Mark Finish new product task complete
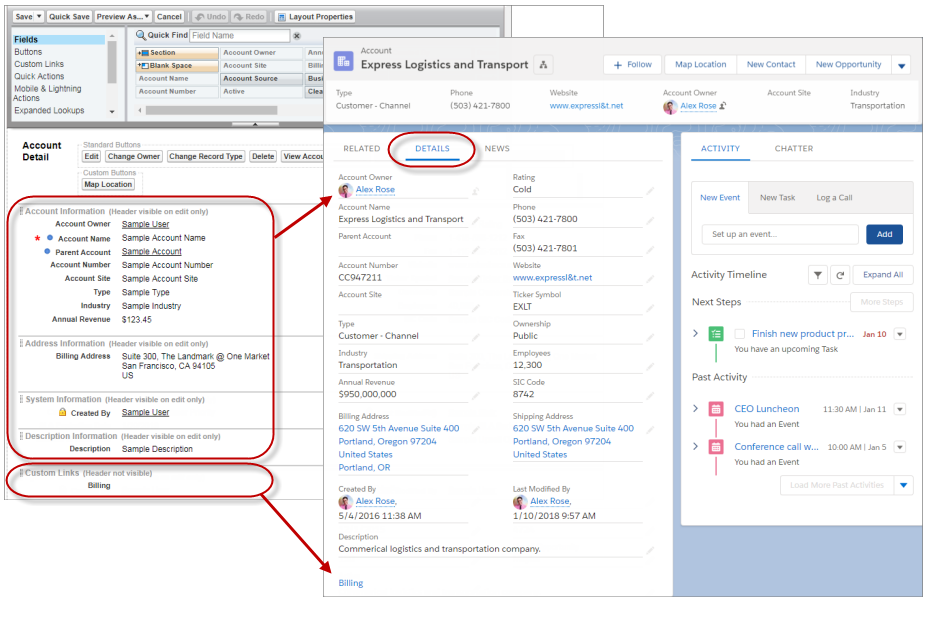 (x=739, y=334)
